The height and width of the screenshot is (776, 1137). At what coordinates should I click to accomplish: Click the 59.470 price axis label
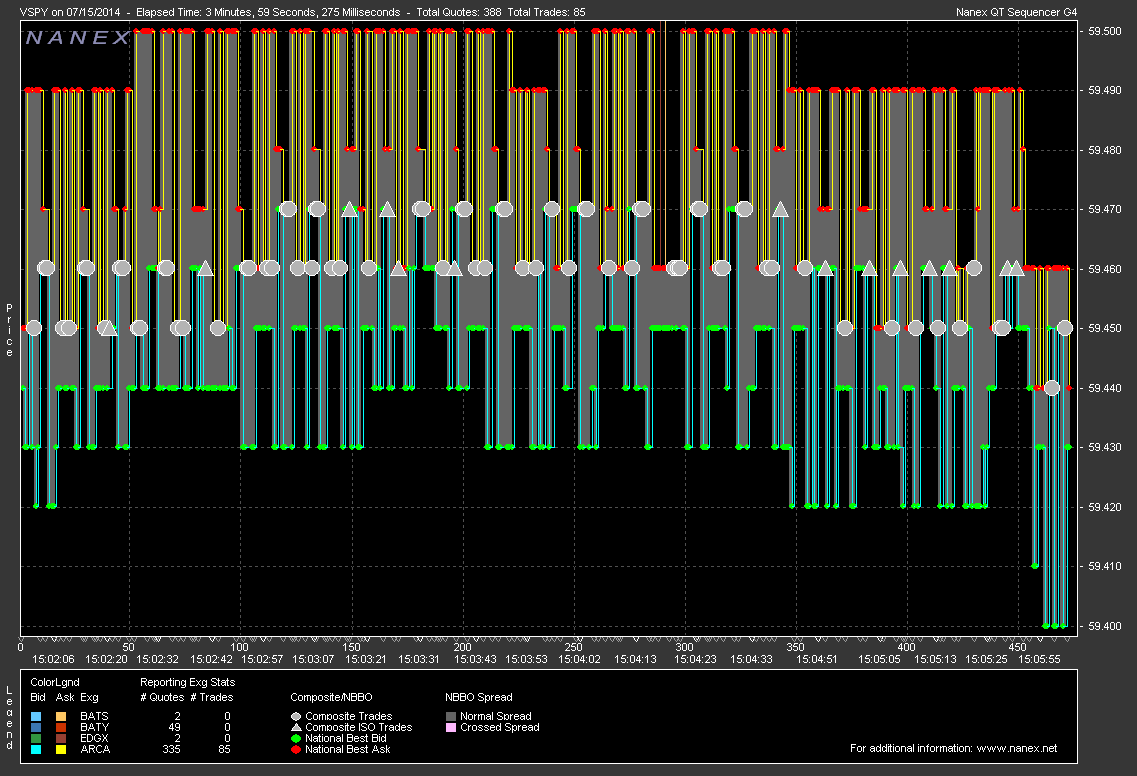point(1104,210)
